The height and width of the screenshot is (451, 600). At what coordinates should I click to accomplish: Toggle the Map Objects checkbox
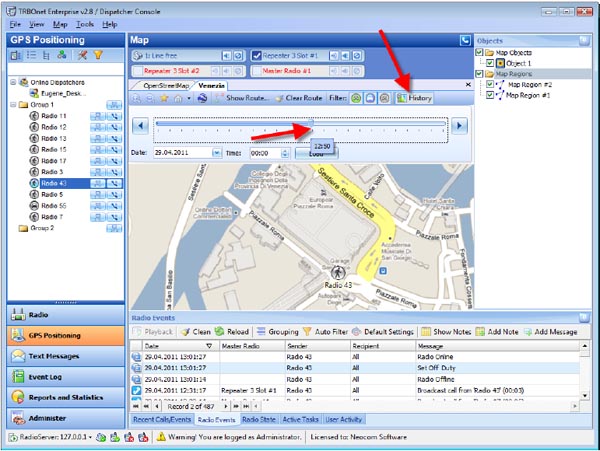(479, 52)
